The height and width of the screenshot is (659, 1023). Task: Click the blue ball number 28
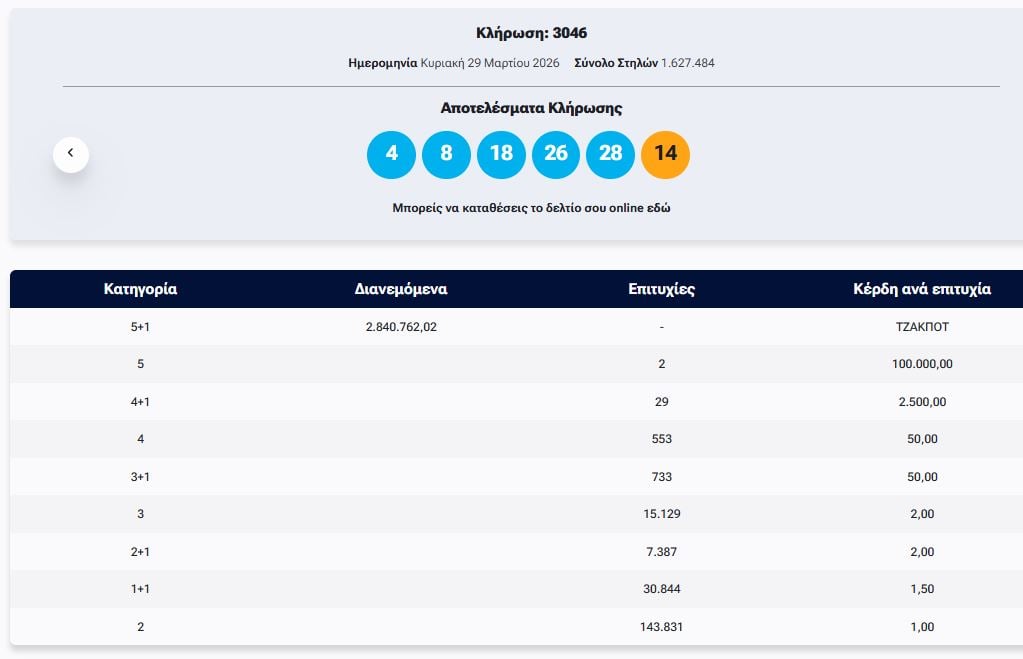(610, 154)
